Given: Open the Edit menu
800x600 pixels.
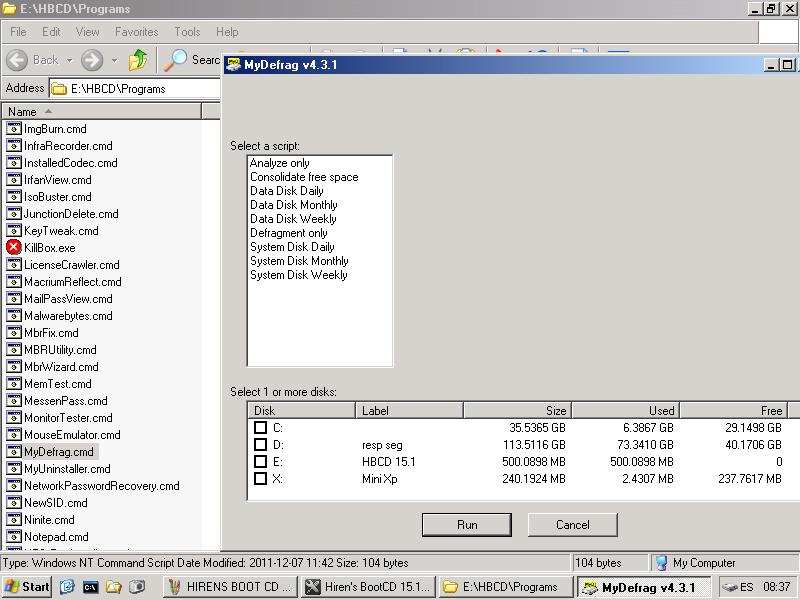Looking at the screenshot, I should [x=51, y=32].
